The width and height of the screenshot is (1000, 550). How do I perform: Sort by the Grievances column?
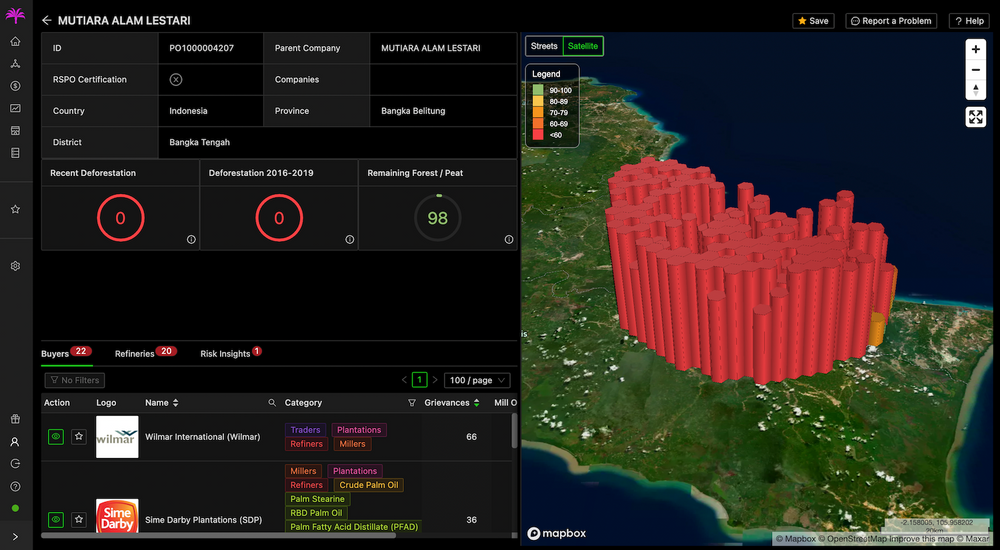[476, 403]
